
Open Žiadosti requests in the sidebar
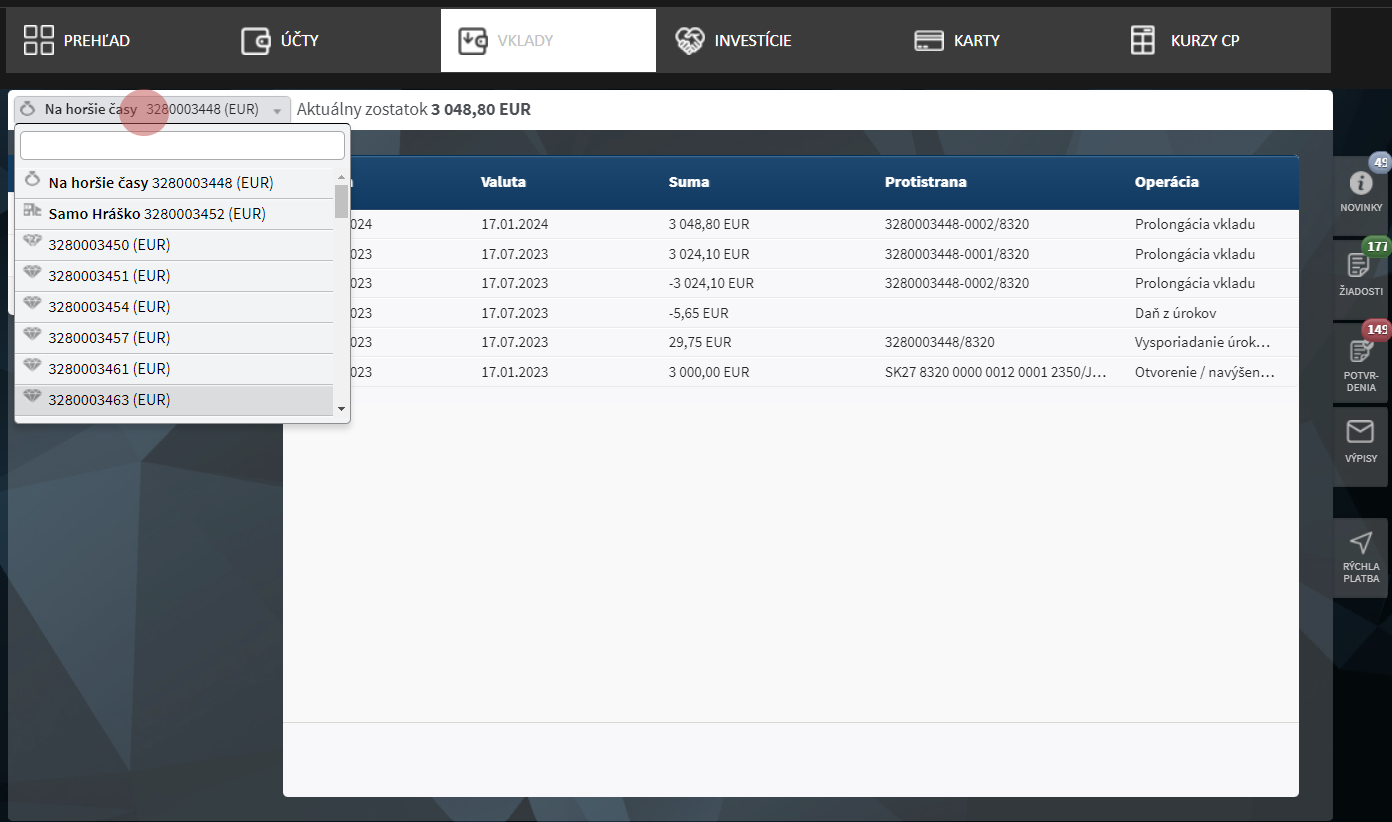click(x=1360, y=272)
